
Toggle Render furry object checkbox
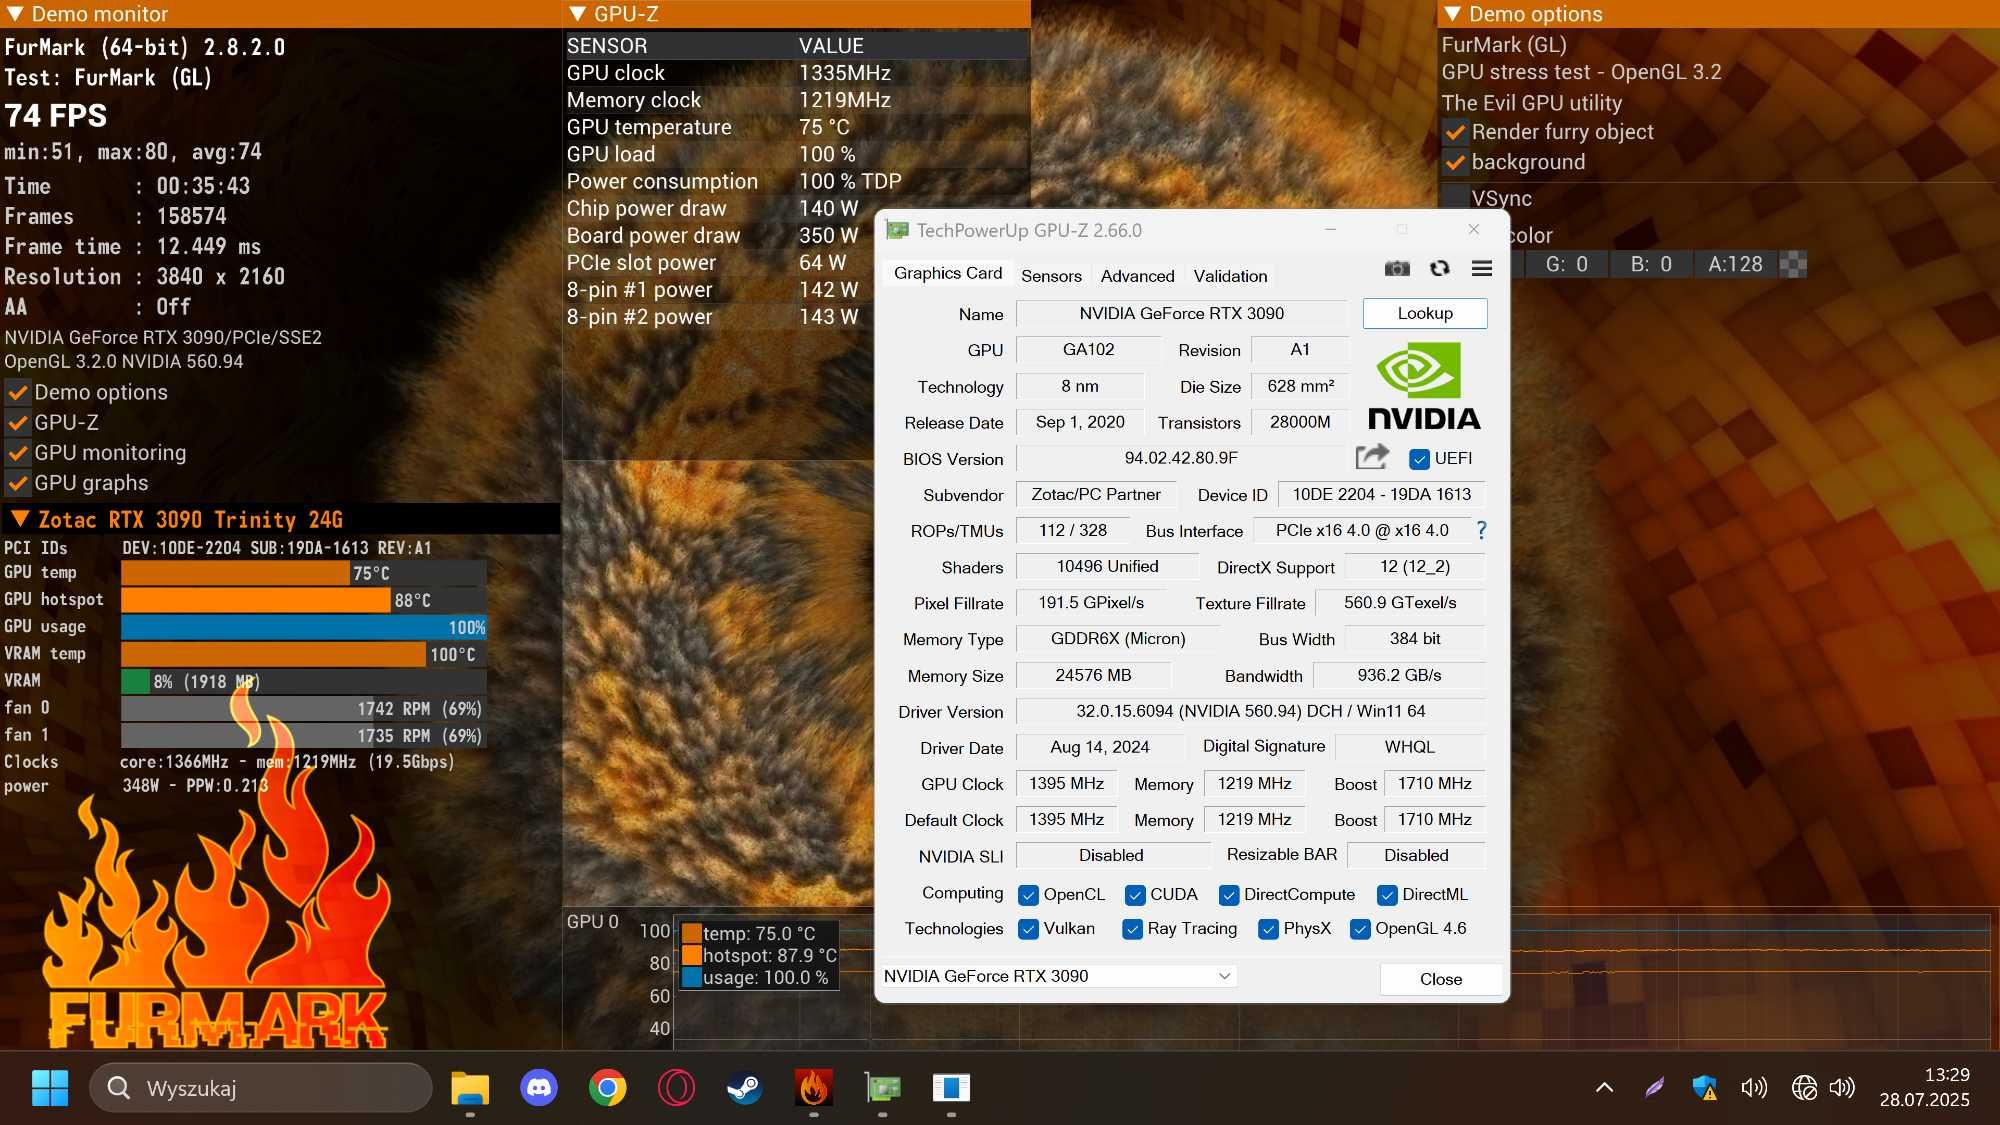pyautogui.click(x=1455, y=132)
